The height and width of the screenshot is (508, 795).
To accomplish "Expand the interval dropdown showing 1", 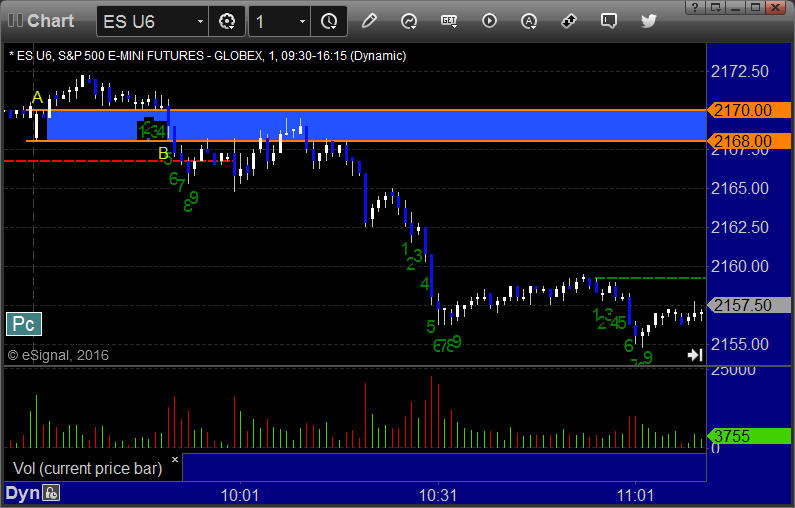I will tap(302, 21).
